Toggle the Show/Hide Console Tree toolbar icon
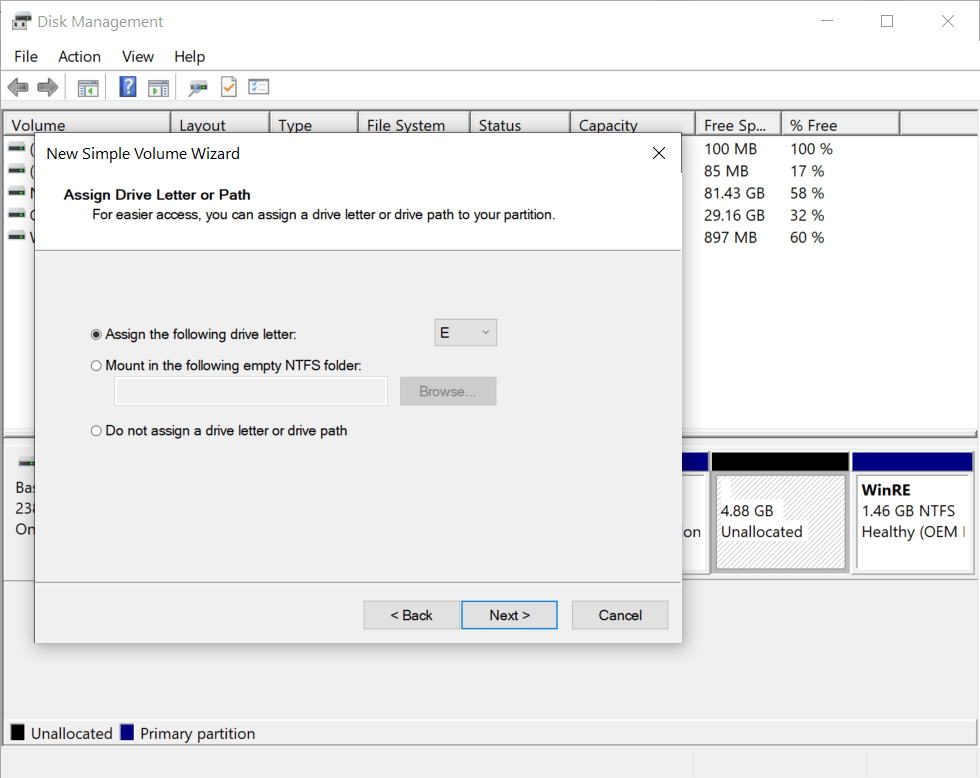The height and width of the screenshot is (778, 980). (x=87, y=87)
